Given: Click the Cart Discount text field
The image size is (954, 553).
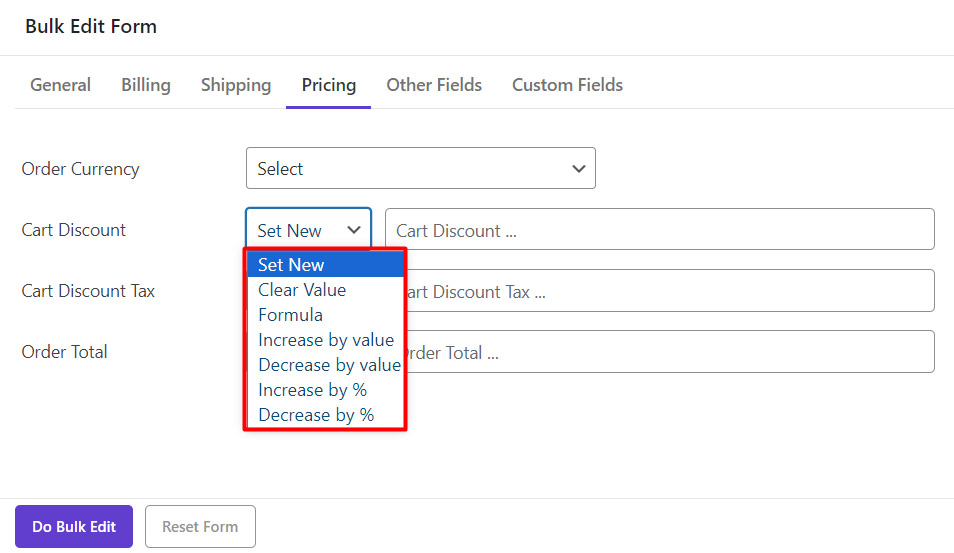Looking at the screenshot, I should coord(660,230).
